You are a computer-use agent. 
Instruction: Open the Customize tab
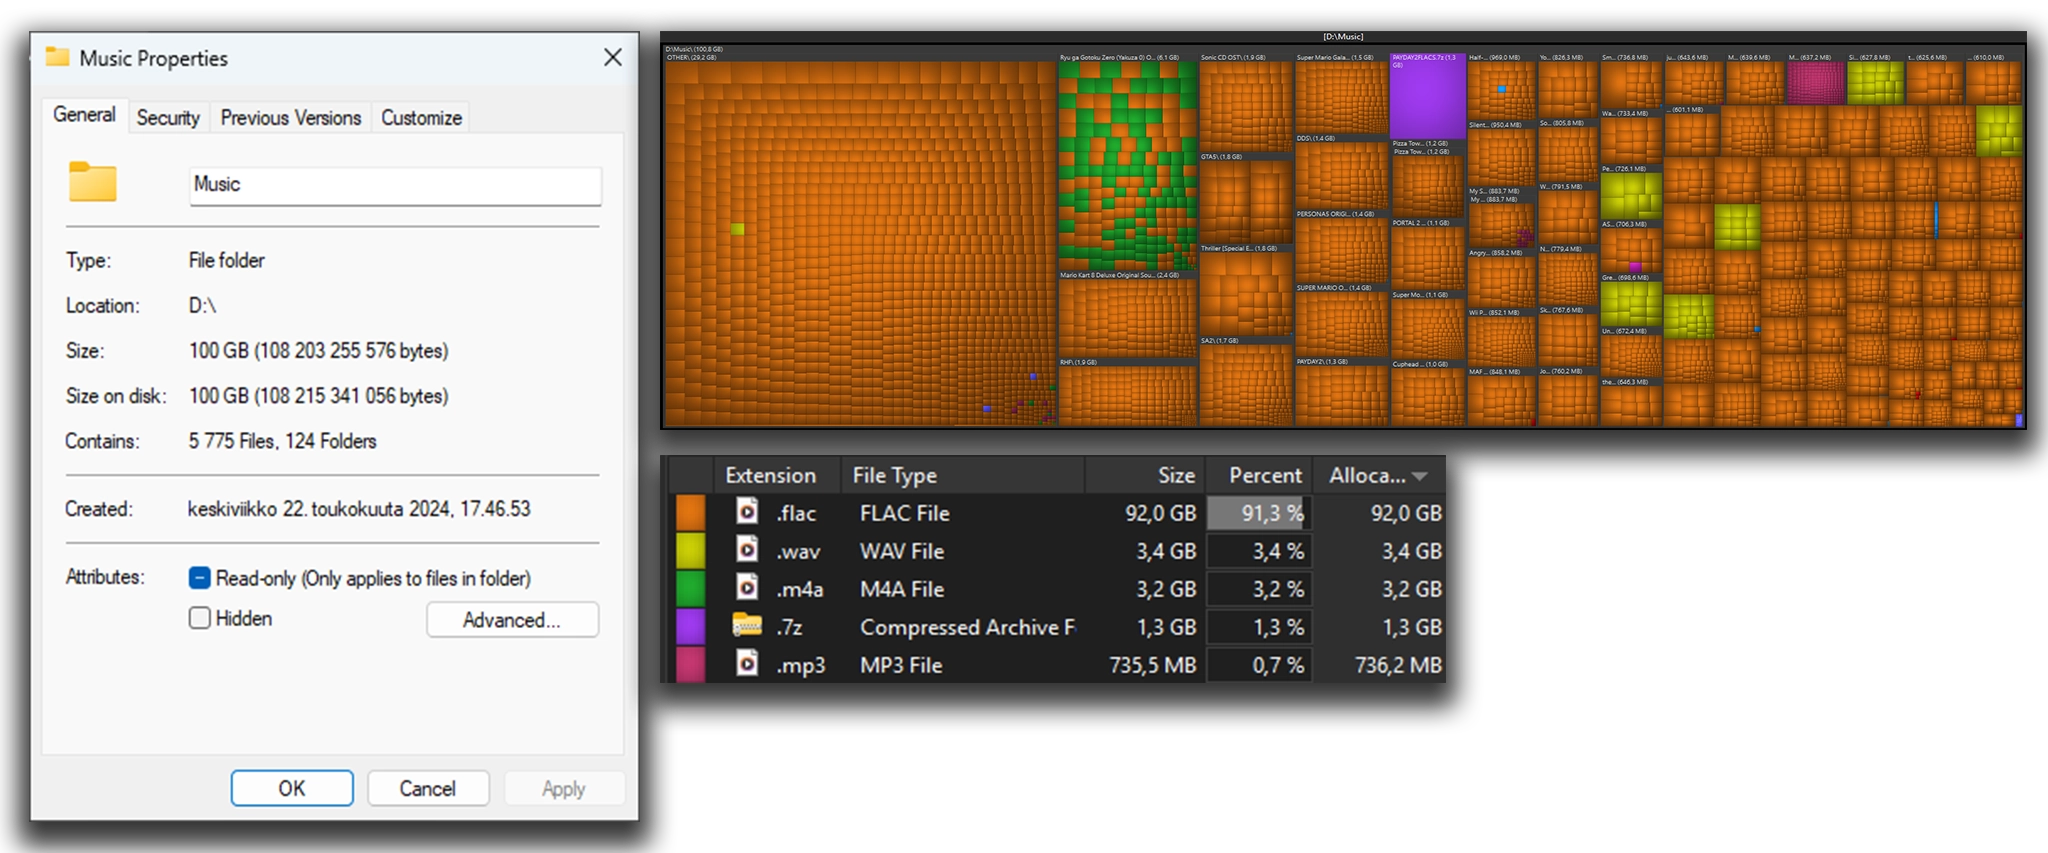[421, 118]
